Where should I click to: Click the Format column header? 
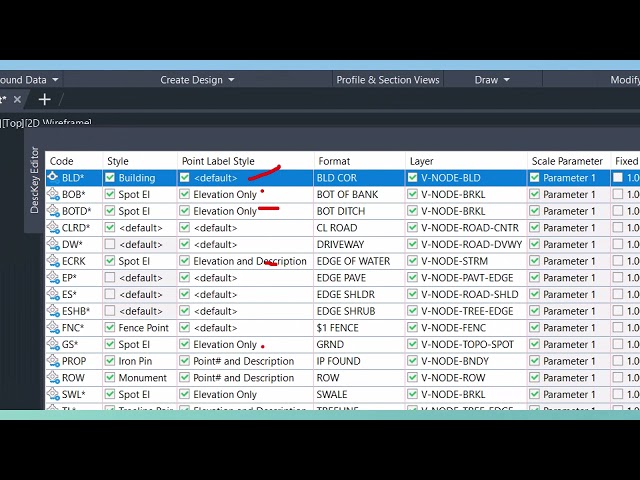tap(334, 161)
